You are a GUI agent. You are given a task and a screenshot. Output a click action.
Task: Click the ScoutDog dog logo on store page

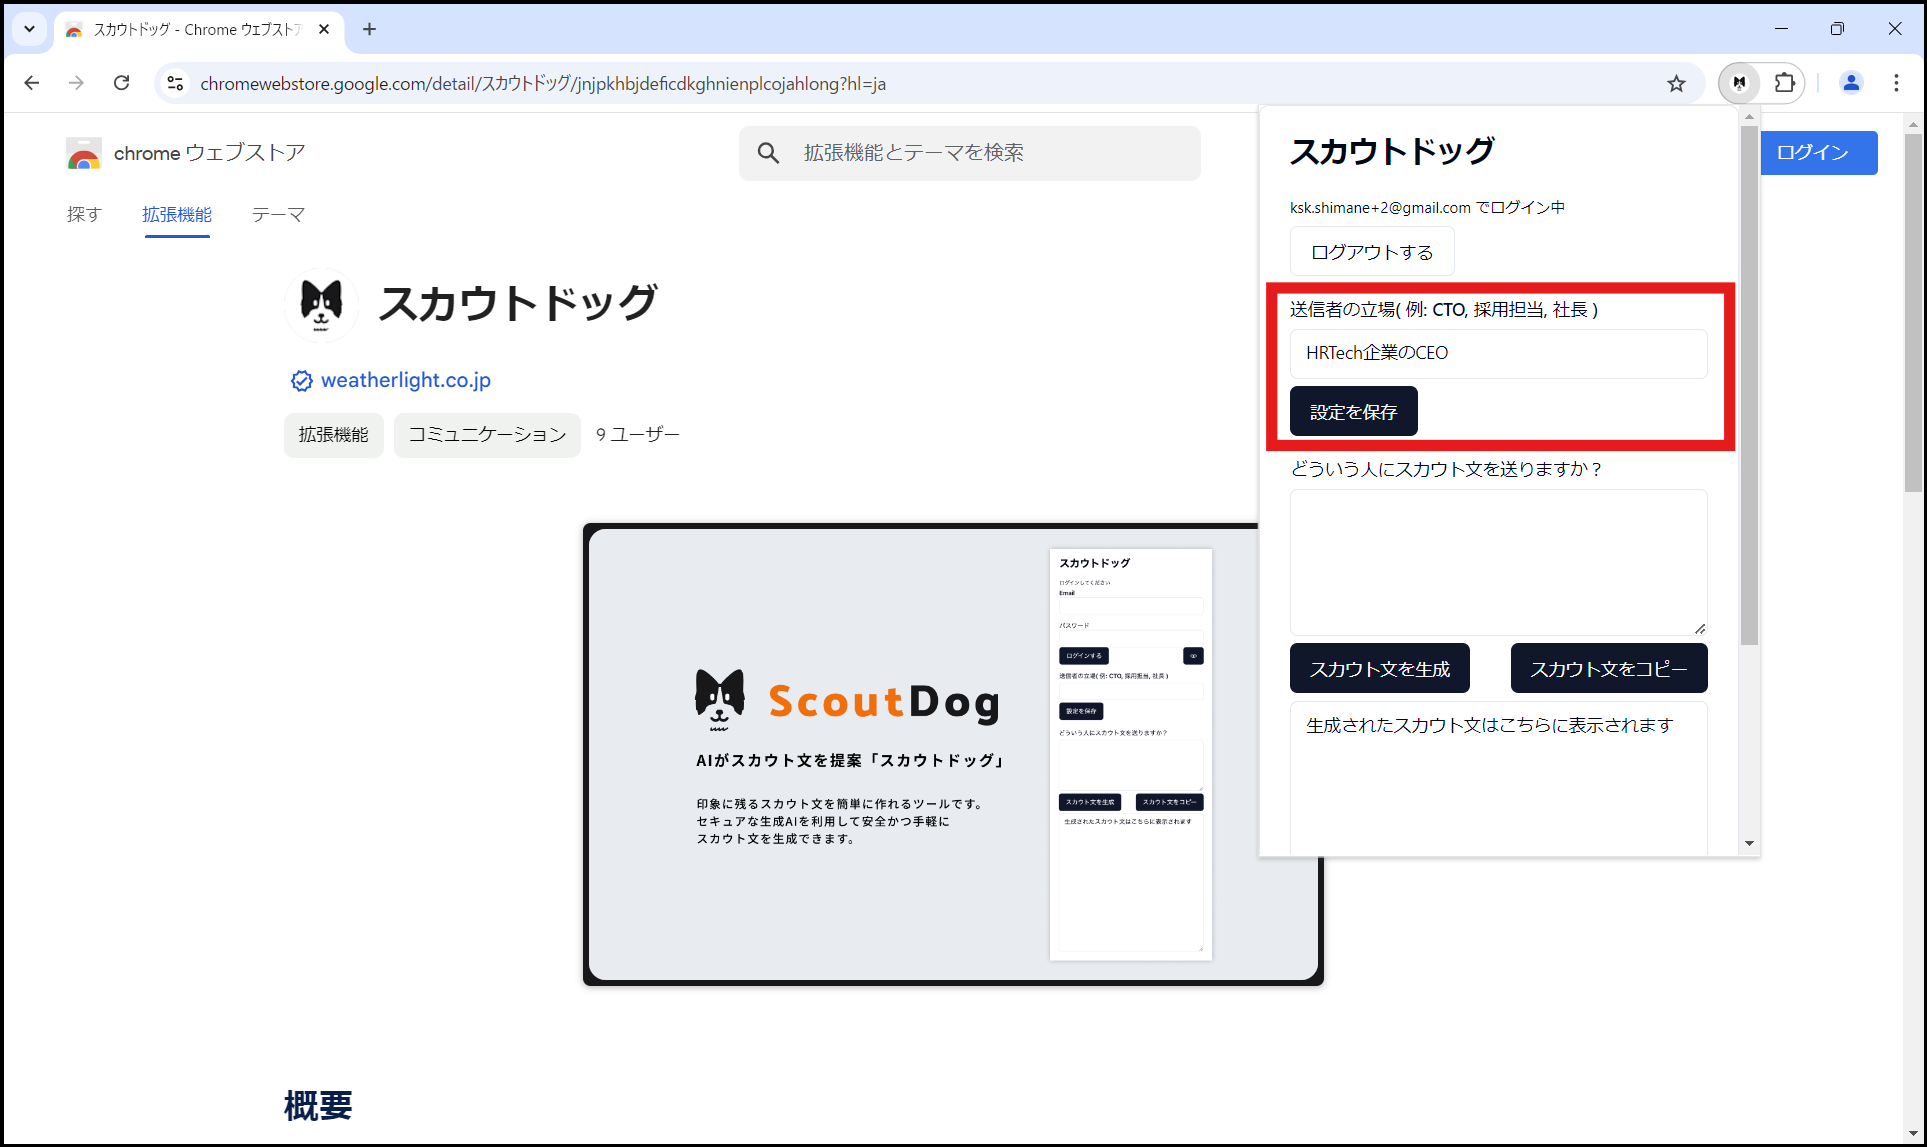point(321,304)
